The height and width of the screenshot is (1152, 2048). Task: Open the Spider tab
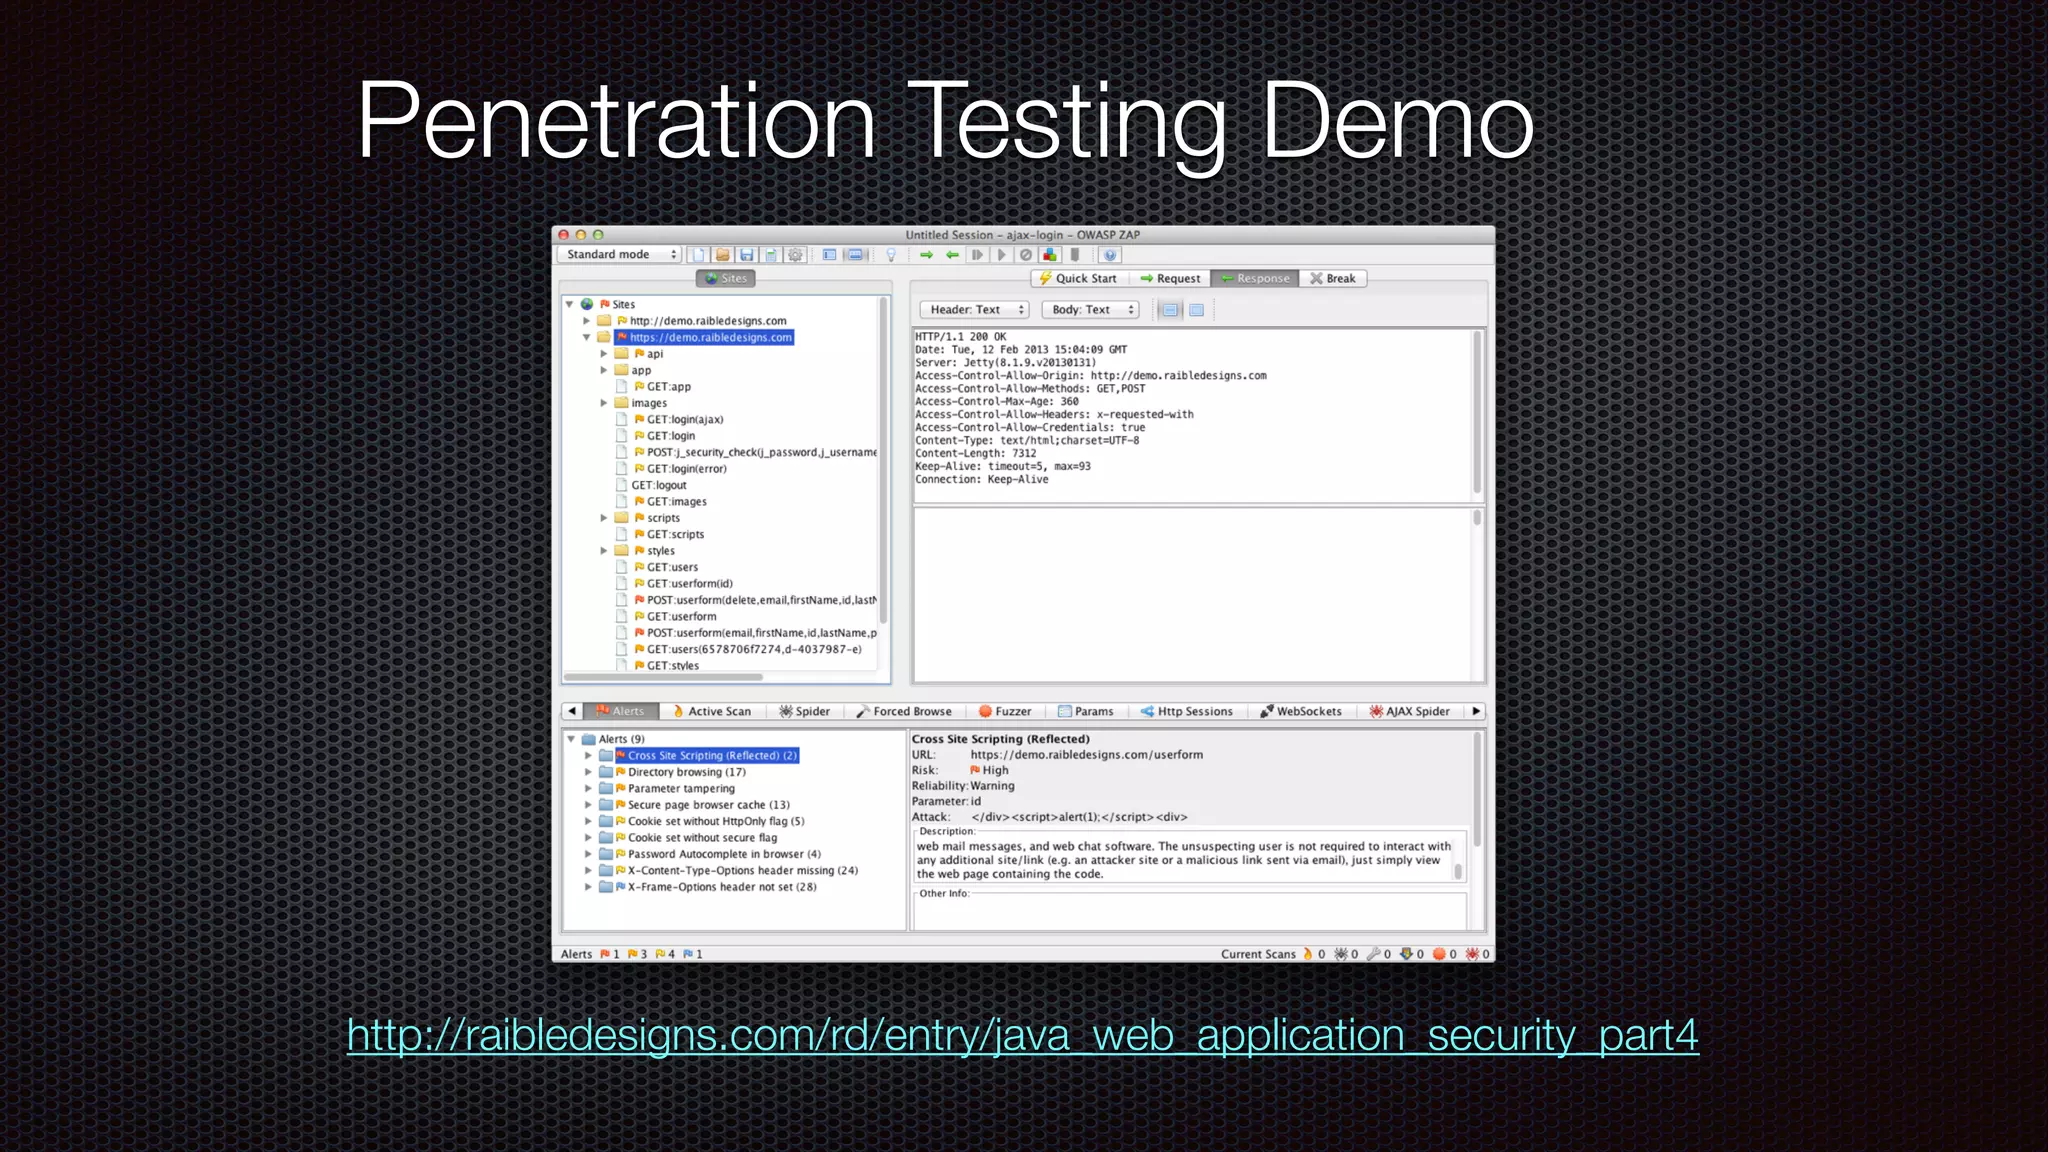point(805,711)
